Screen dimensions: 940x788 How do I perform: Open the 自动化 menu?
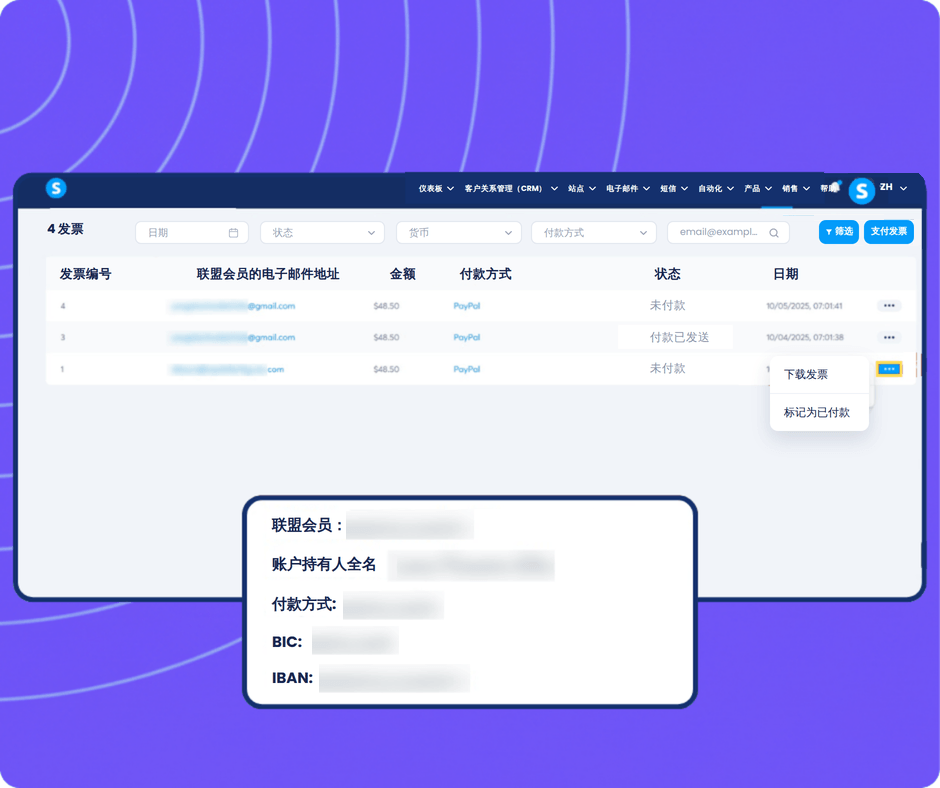pyautogui.click(x=716, y=188)
